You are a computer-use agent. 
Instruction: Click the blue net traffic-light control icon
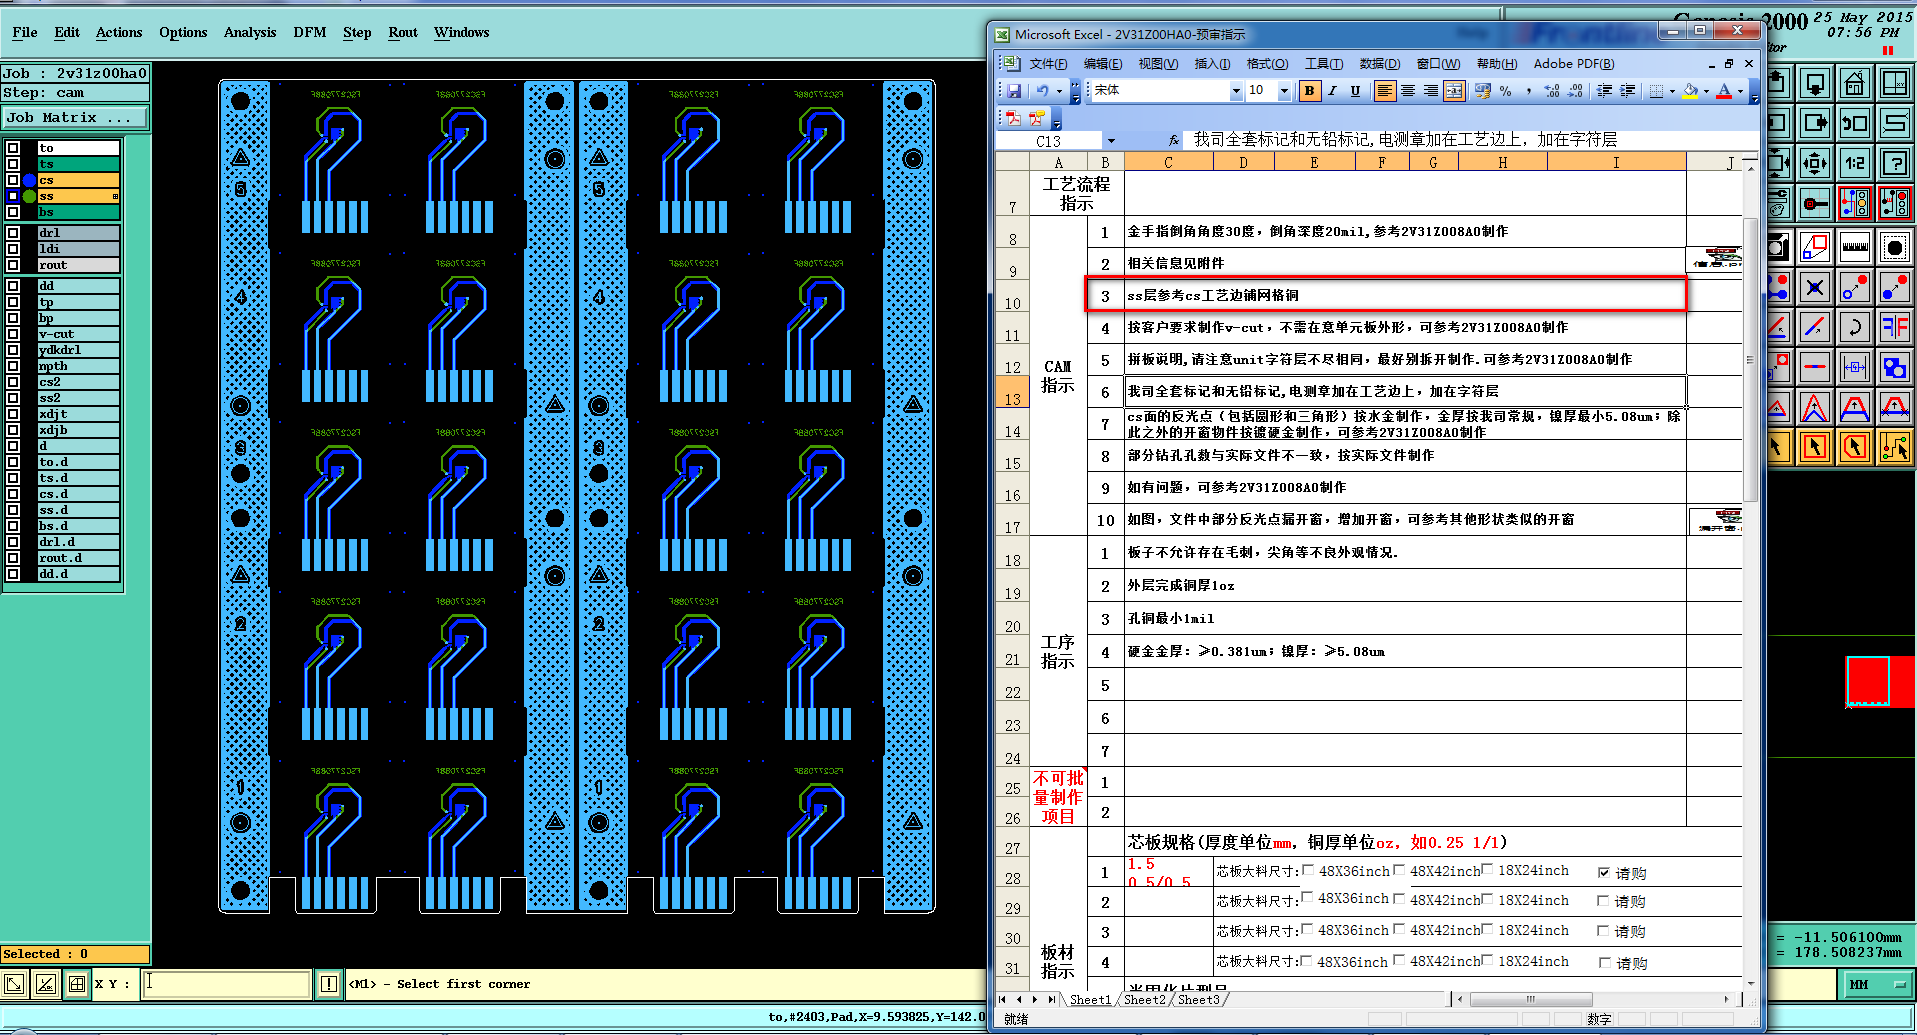click(1855, 203)
